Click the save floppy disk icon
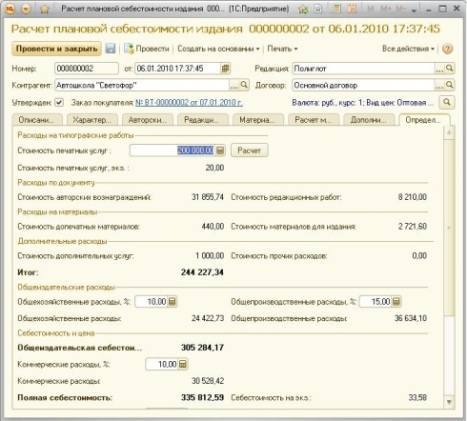Image resolution: width=467 pixels, height=421 pixels. (x=110, y=49)
